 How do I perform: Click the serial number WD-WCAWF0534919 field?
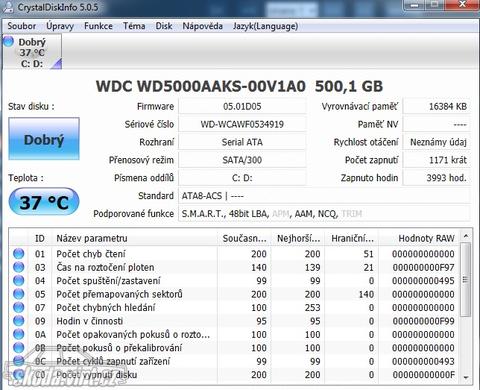242,124
